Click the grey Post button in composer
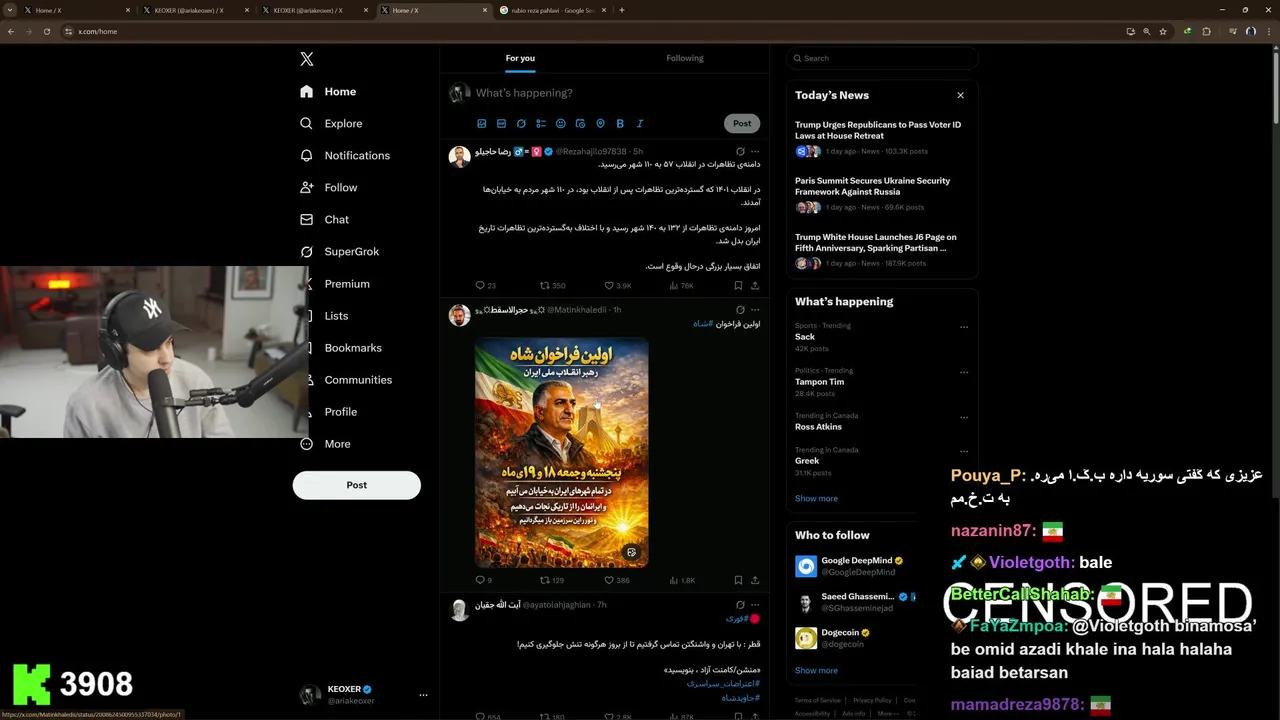The height and width of the screenshot is (720, 1280). pos(742,124)
